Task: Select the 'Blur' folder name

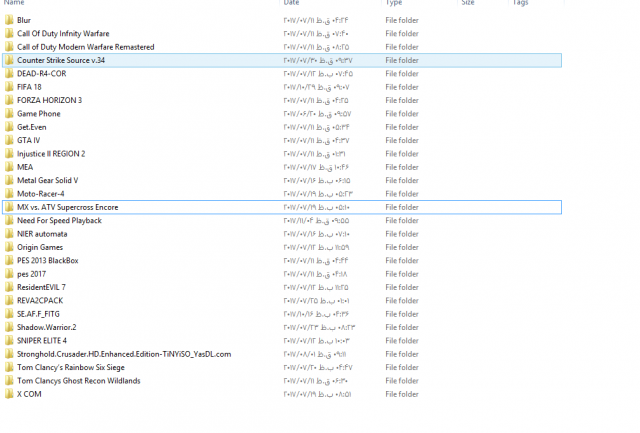Action: (24, 20)
